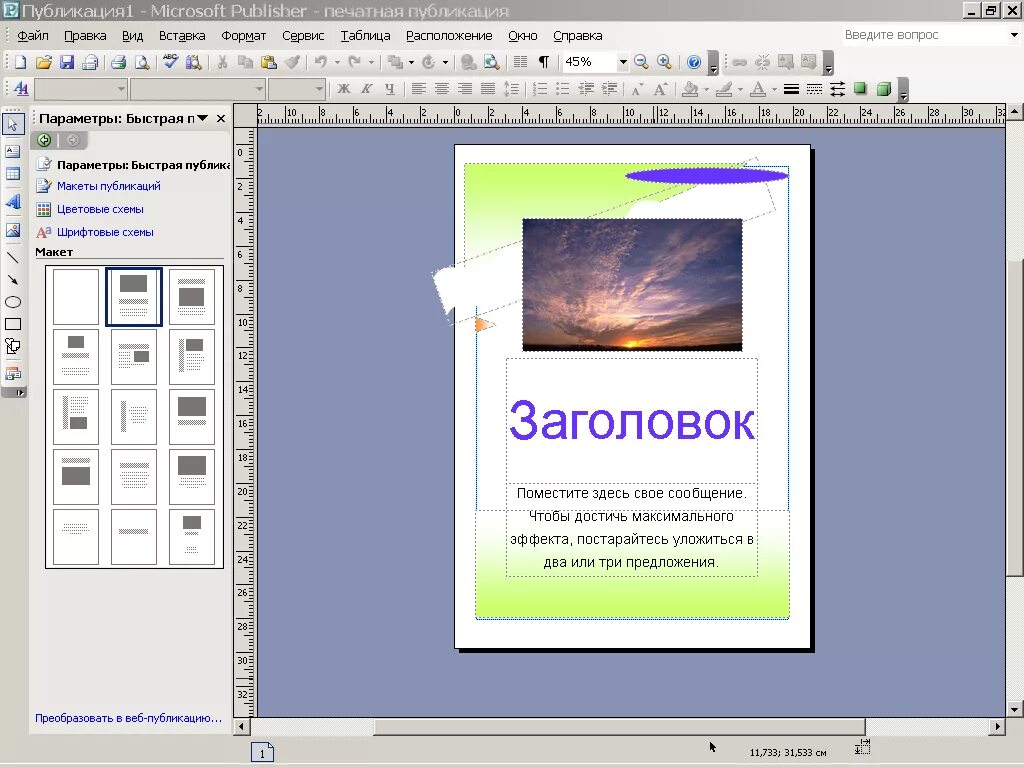Click the Dash Style icon
Screen dimensions: 1024x768
pos(814,89)
